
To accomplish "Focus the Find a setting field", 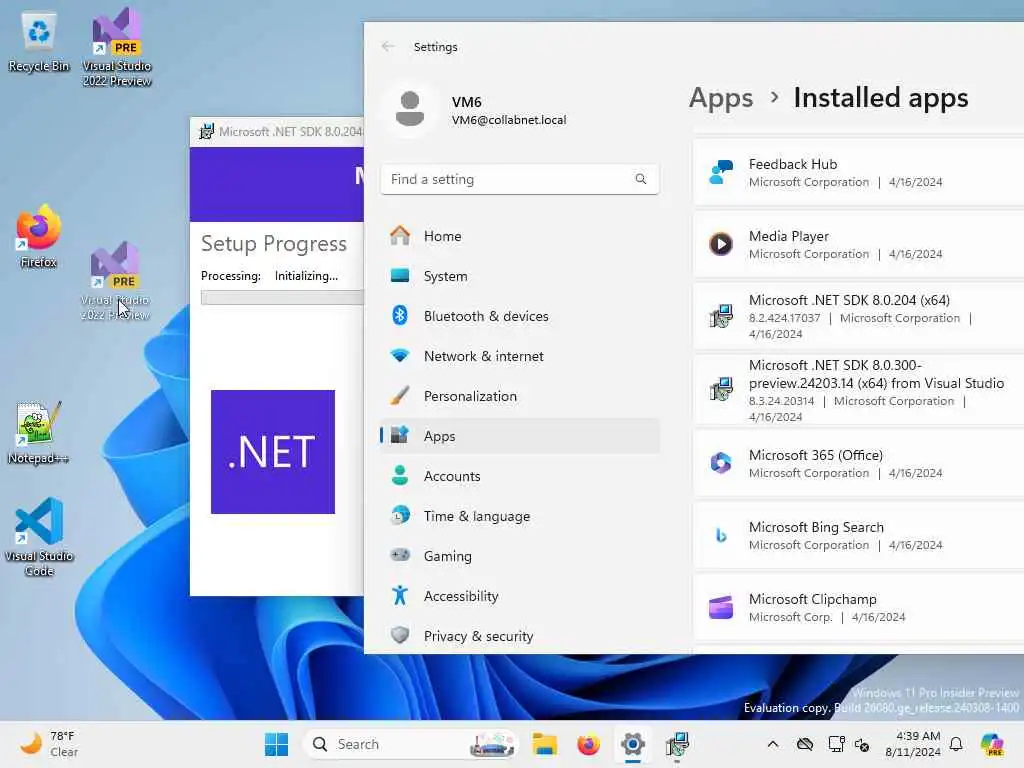I will pyautogui.click(x=520, y=179).
